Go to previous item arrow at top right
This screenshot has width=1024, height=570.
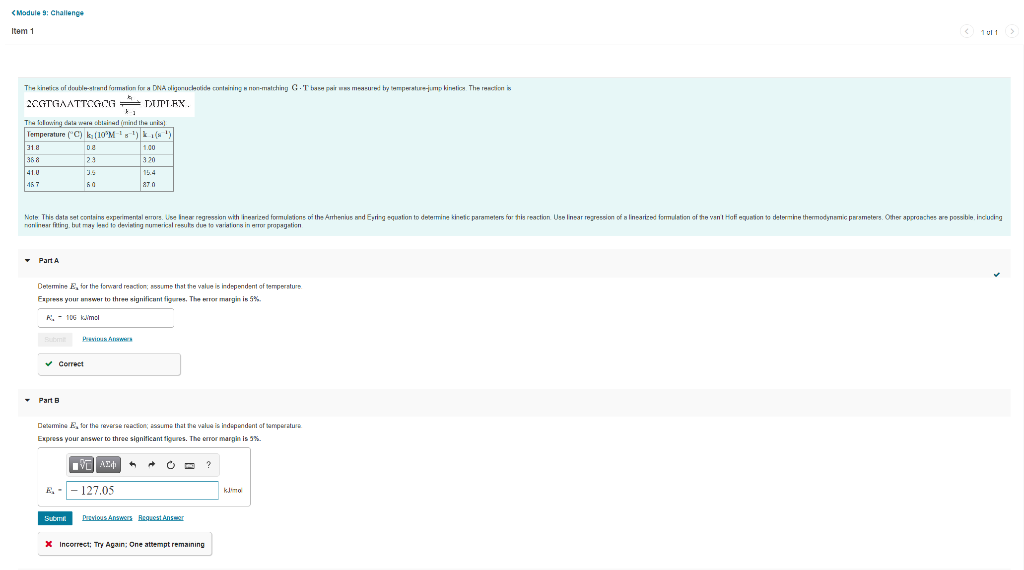click(967, 31)
